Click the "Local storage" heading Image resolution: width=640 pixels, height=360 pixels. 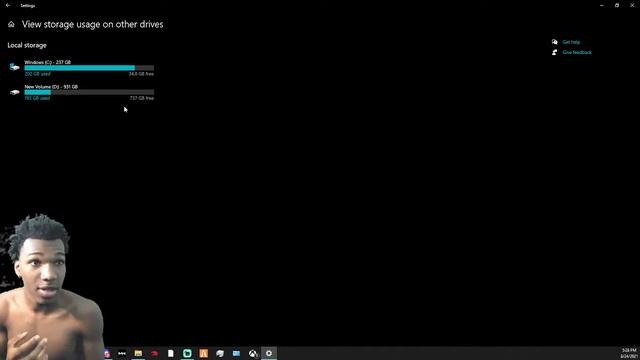point(27,45)
